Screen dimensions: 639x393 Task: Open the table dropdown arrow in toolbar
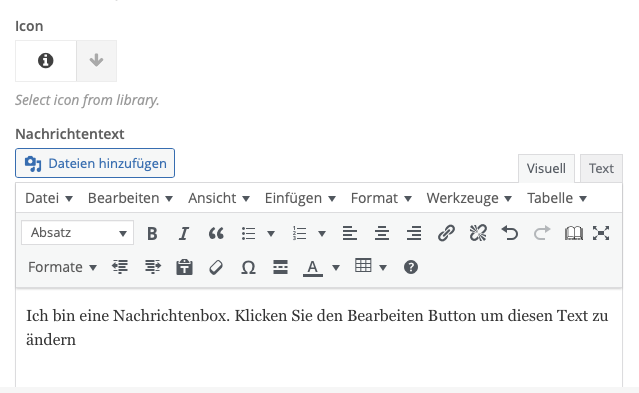pos(383,267)
